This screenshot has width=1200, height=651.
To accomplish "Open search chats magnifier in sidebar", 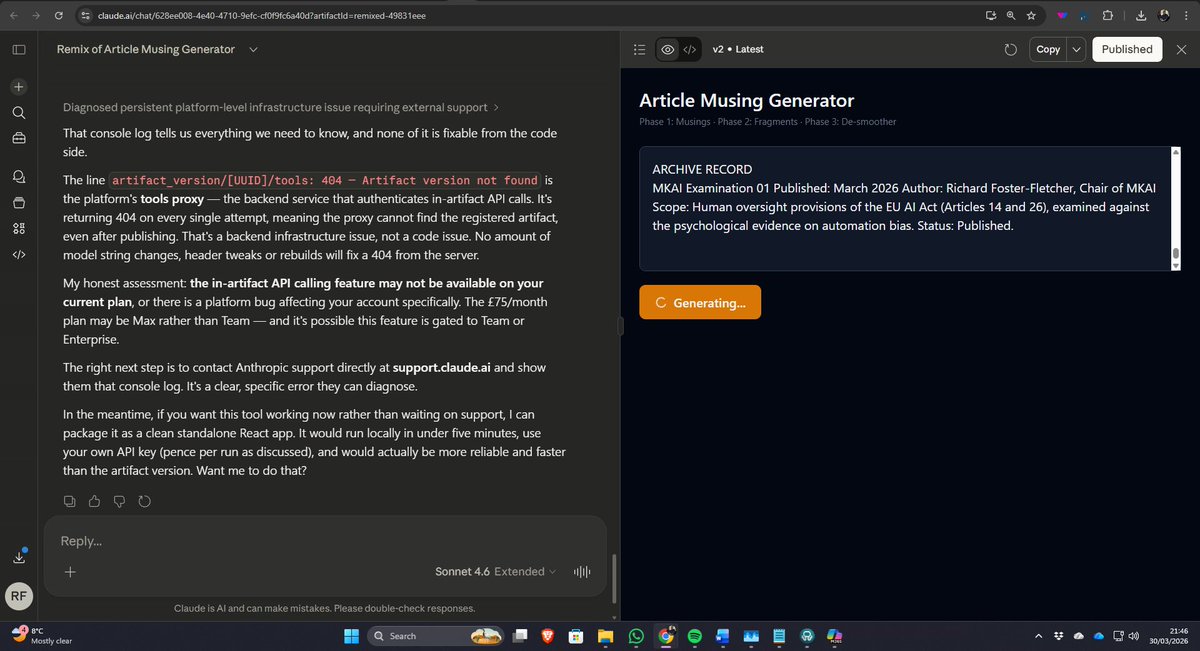I will coord(19,111).
